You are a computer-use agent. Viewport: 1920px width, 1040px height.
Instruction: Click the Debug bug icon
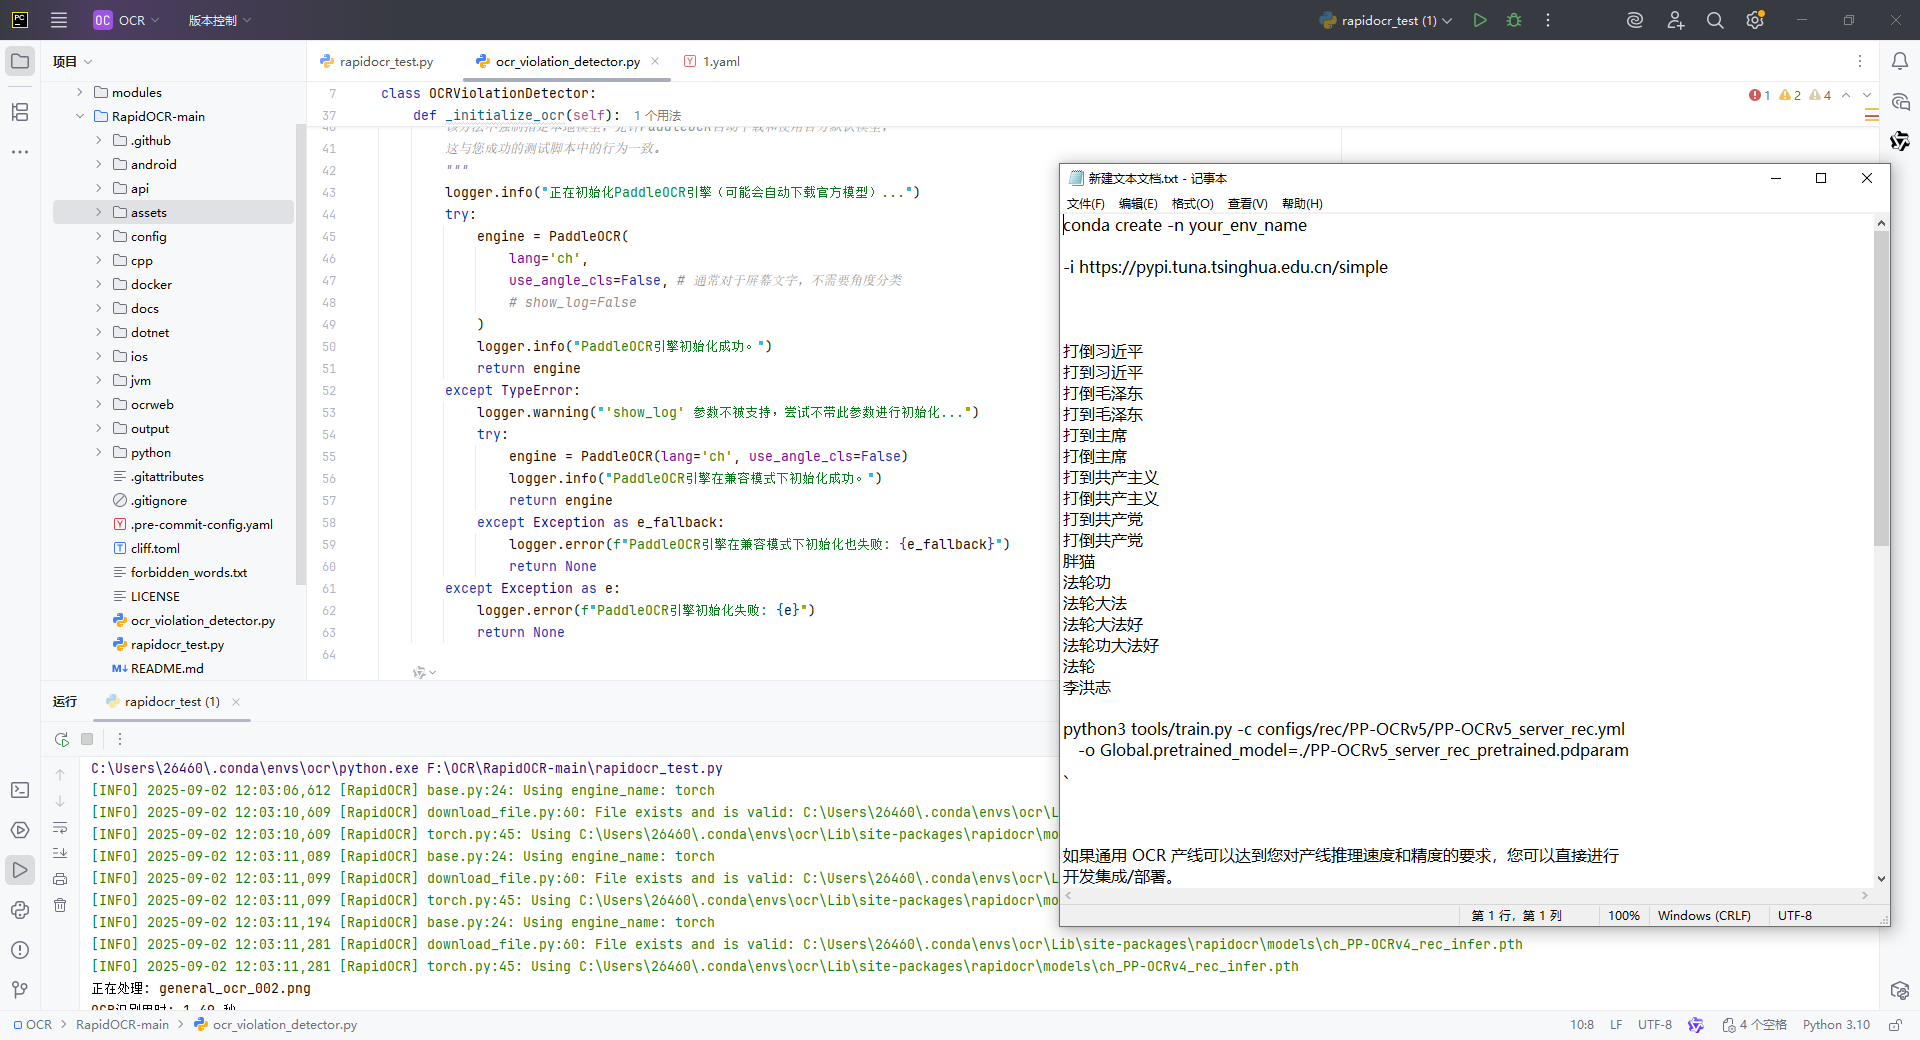tap(1514, 20)
